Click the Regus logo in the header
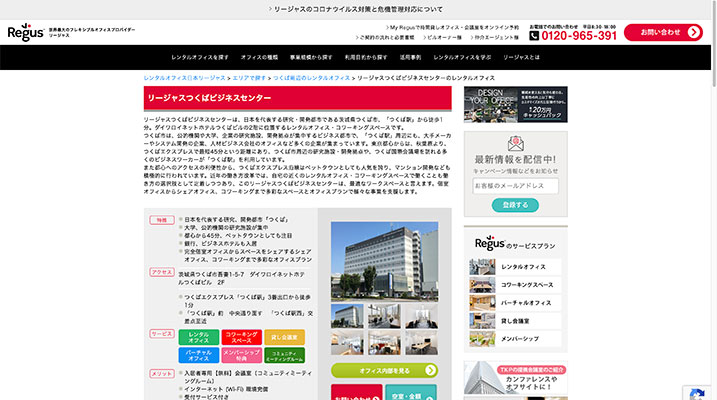The height and width of the screenshot is (400, 717). [26, 32]
